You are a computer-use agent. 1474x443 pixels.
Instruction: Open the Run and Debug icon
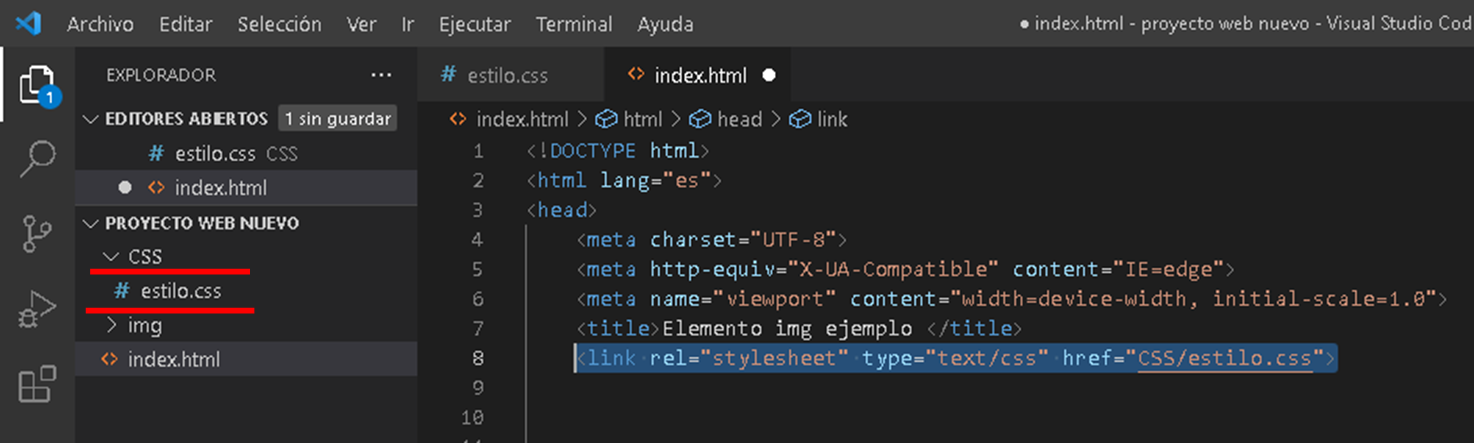(38, 309)
